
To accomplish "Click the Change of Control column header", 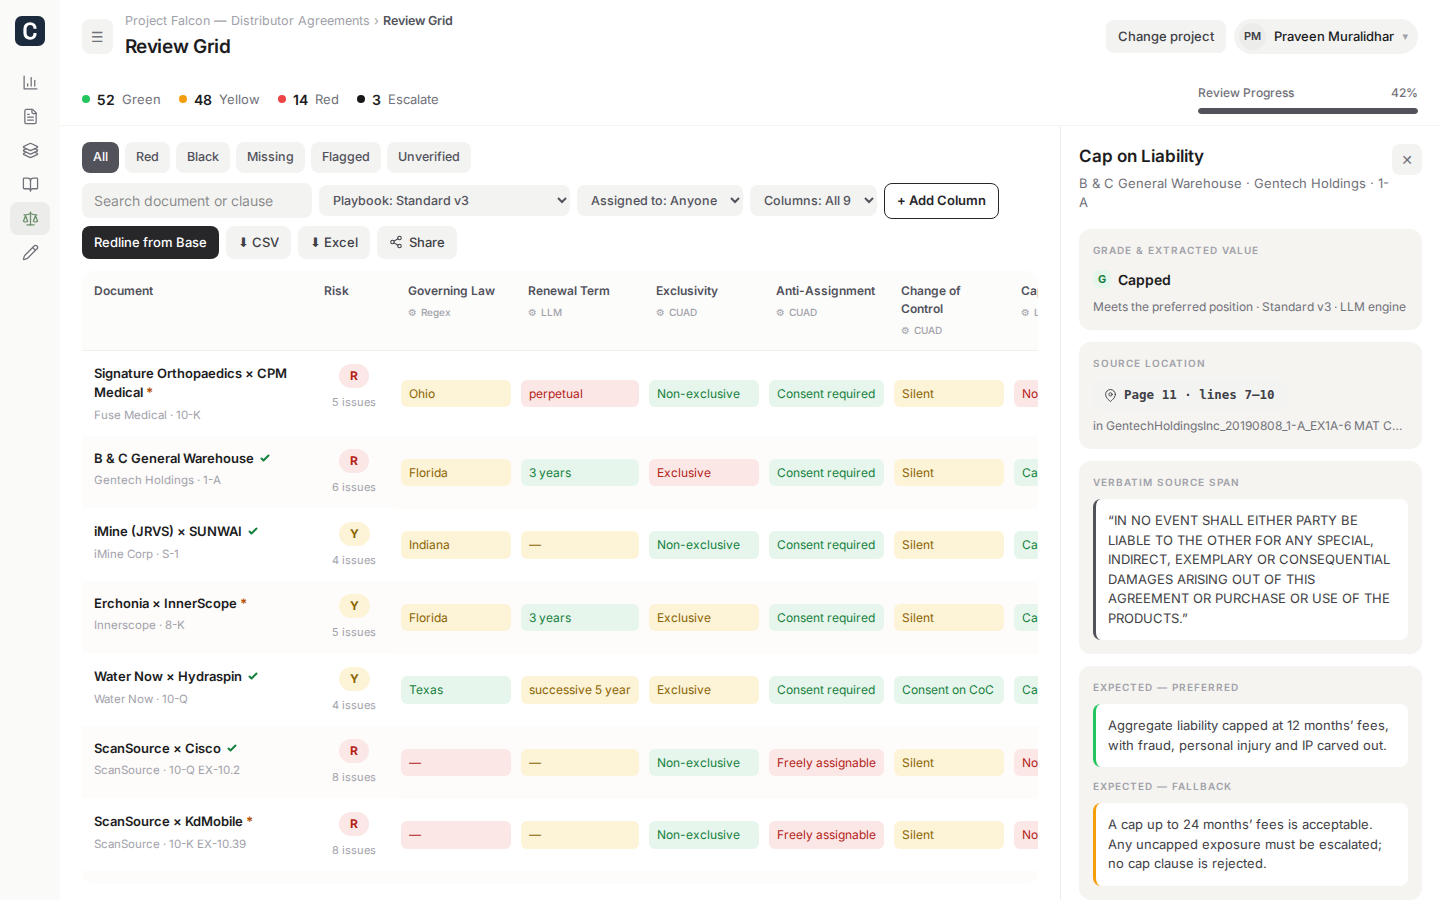I will [930, 300].
